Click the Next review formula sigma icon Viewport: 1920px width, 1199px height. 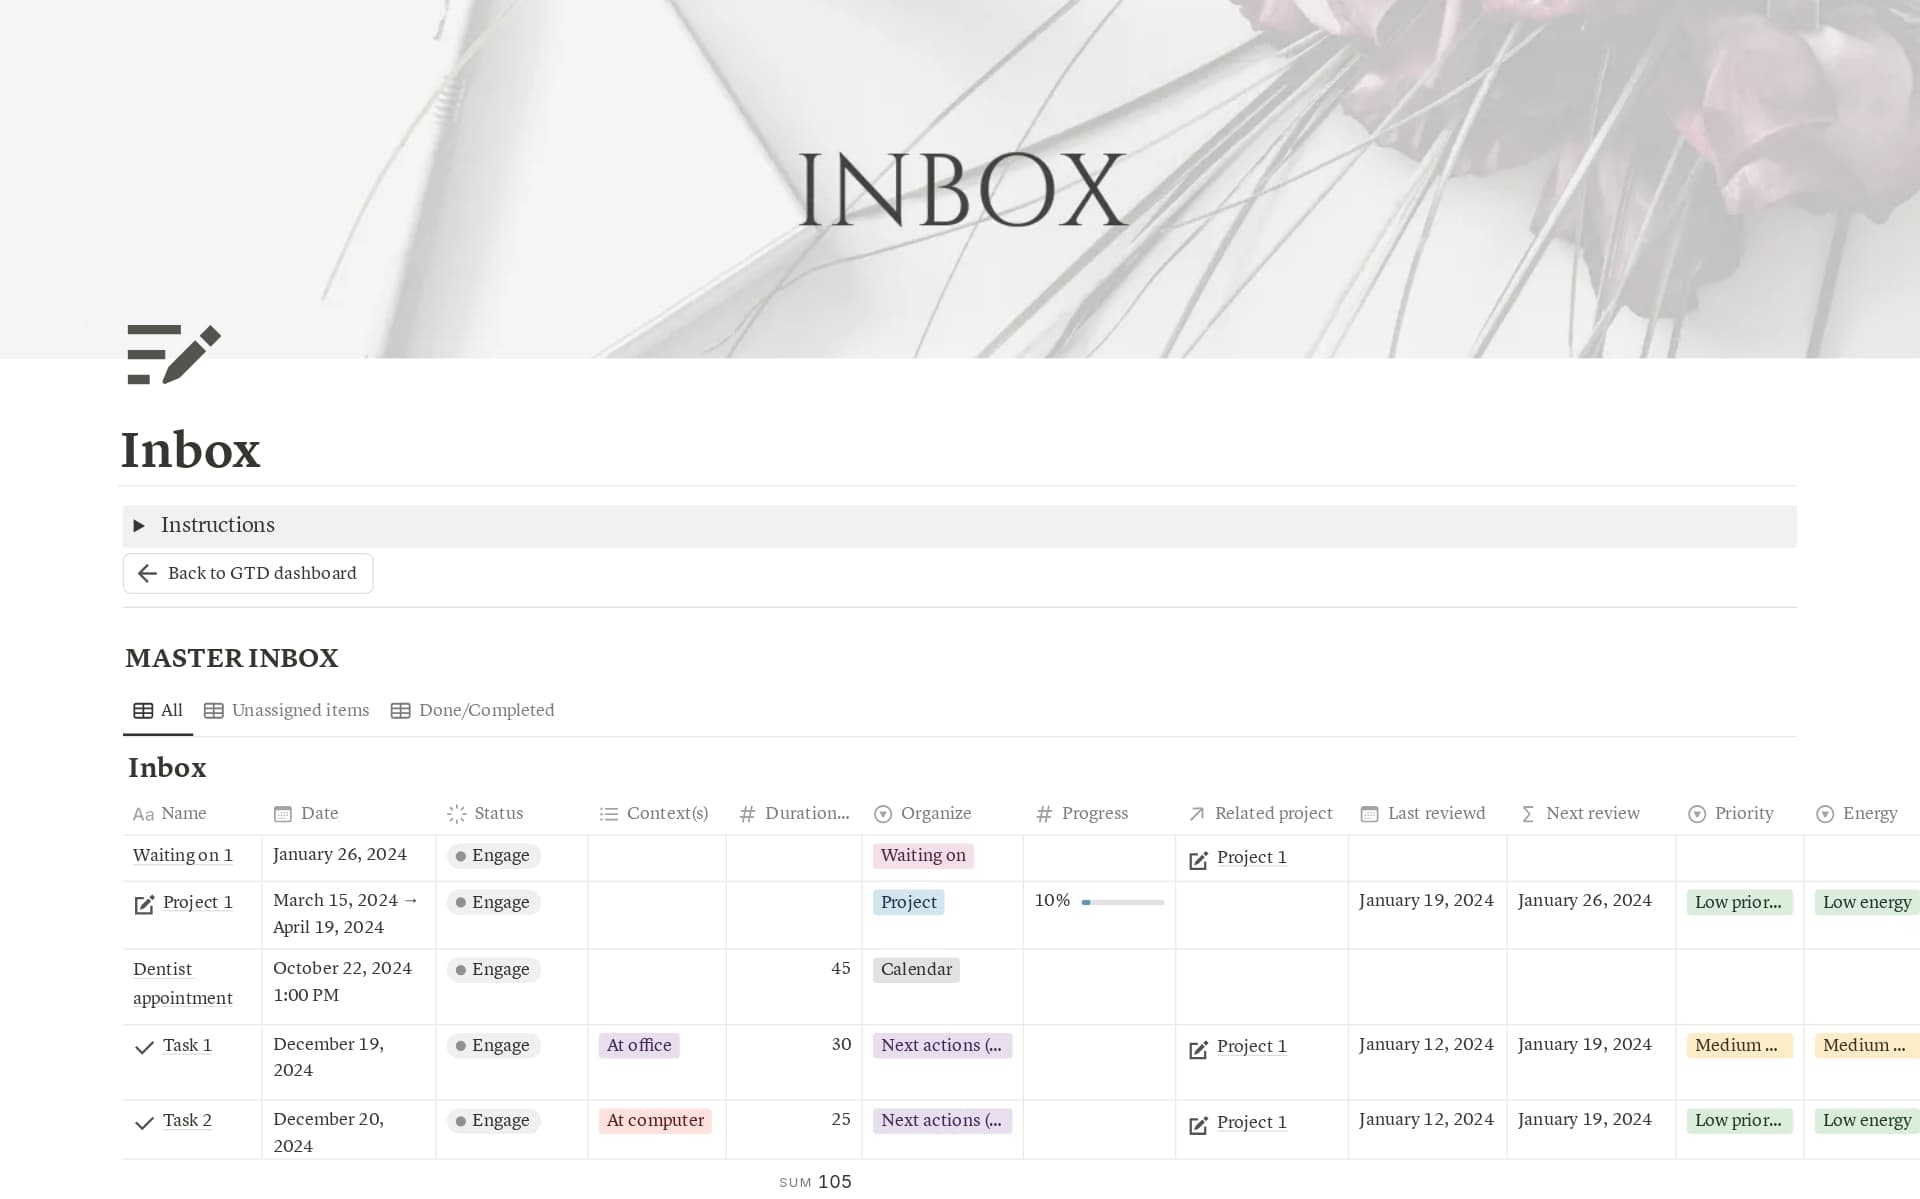[x=1528, y=814]
